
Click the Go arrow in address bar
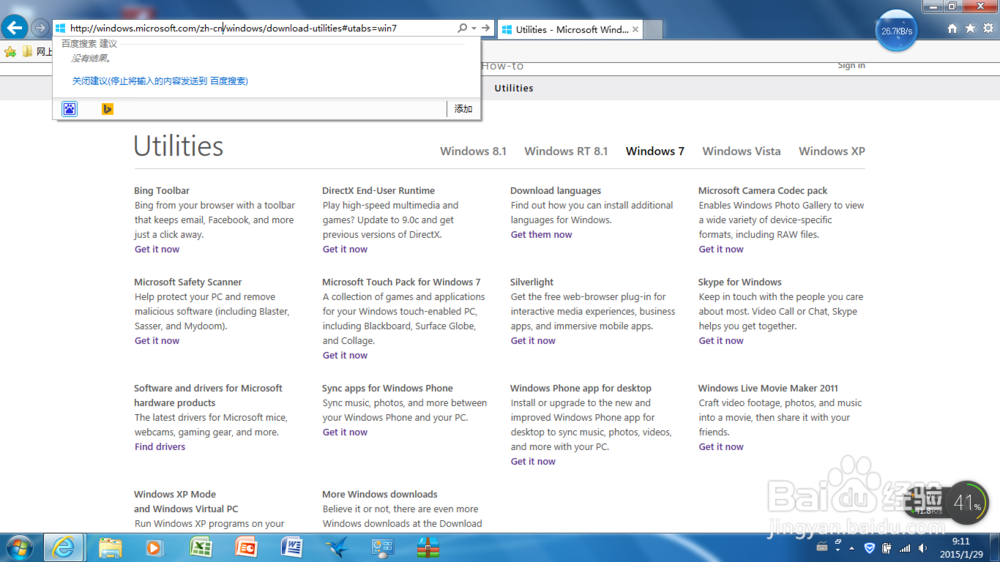(485, 28)
